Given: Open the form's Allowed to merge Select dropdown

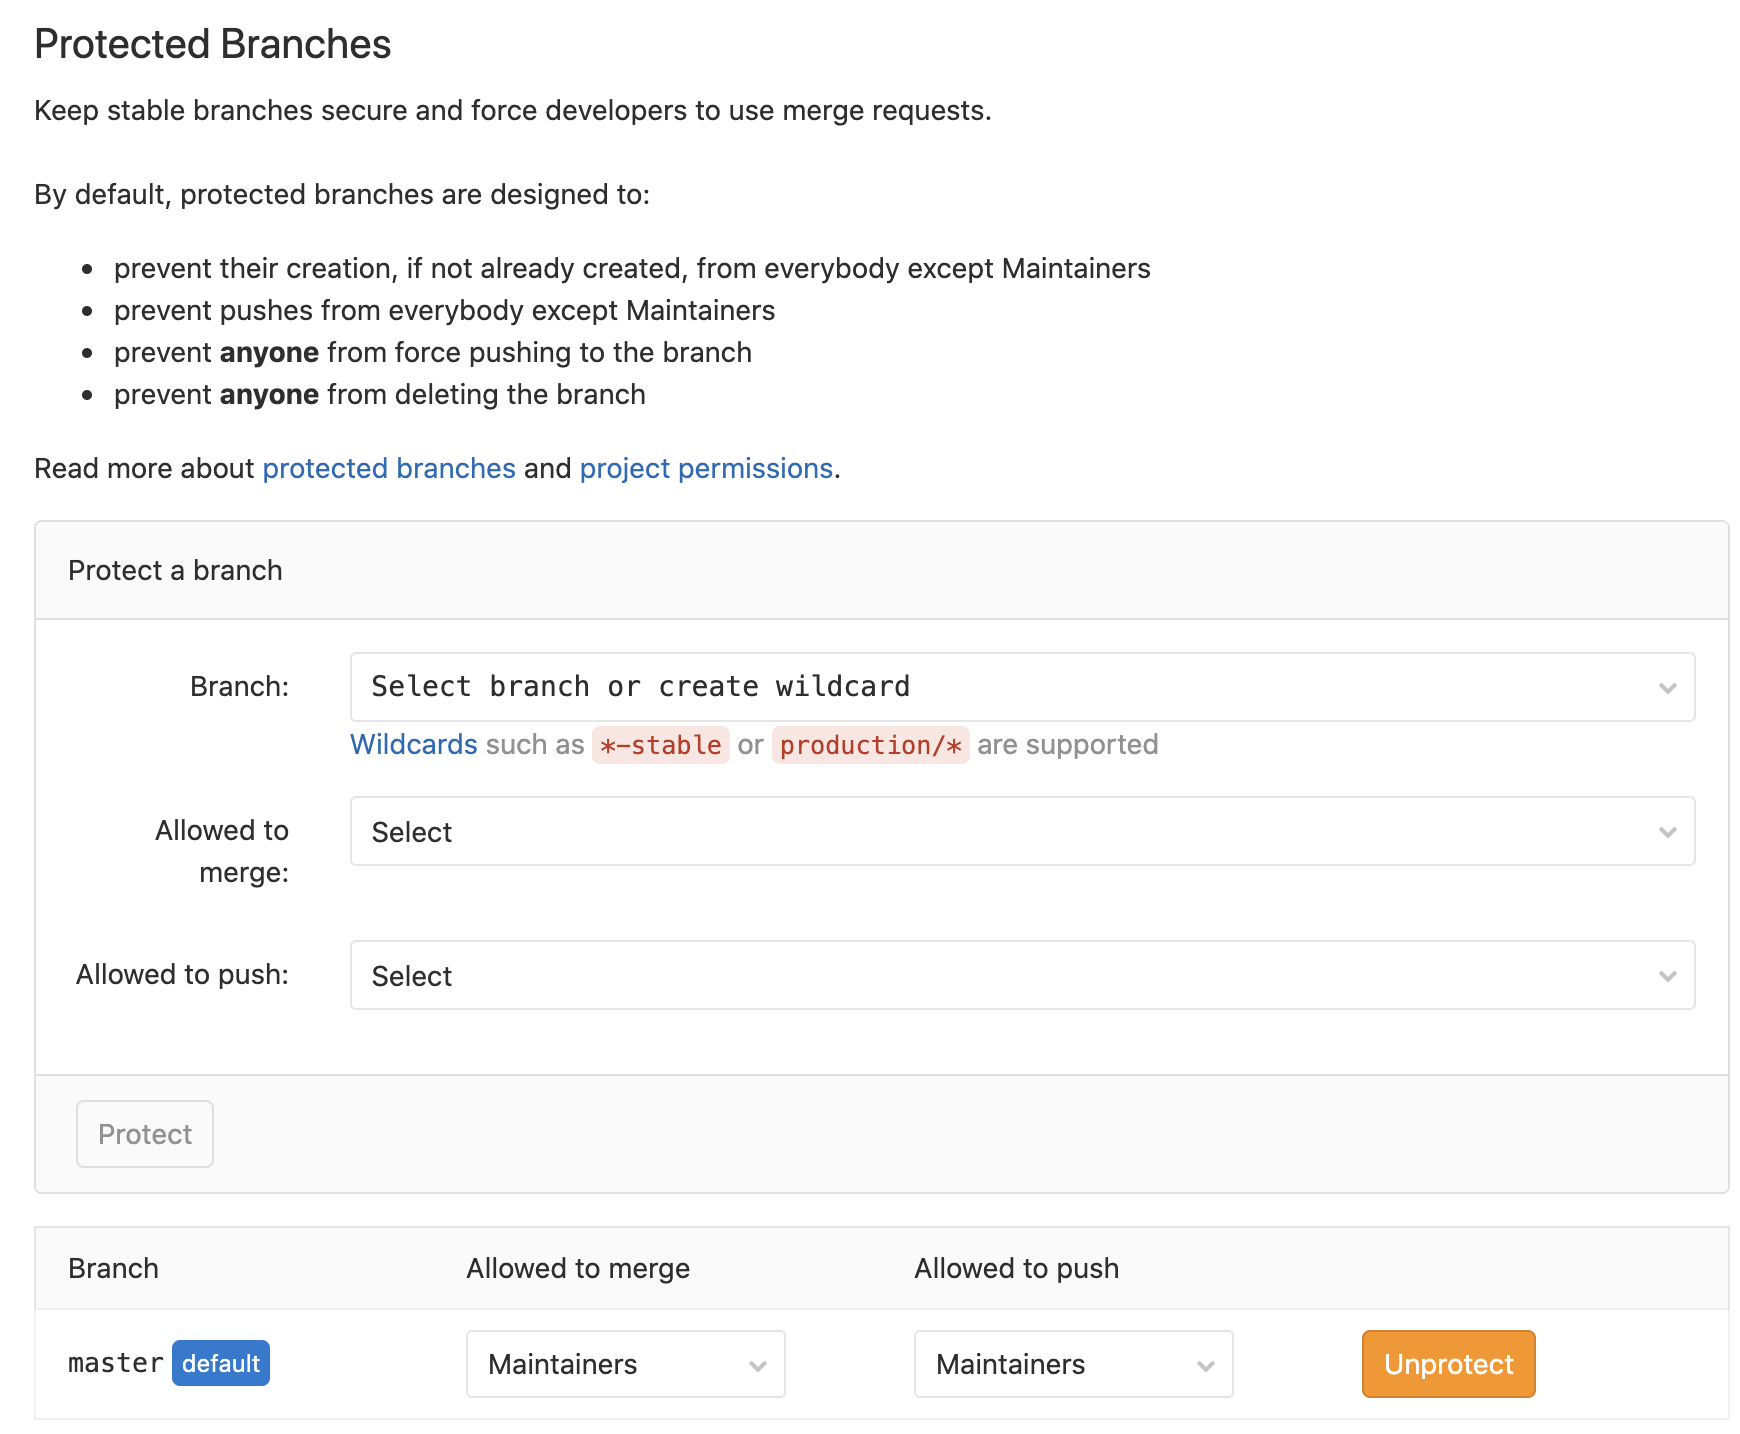Looking at the screenshot, I should point(1020,831).
